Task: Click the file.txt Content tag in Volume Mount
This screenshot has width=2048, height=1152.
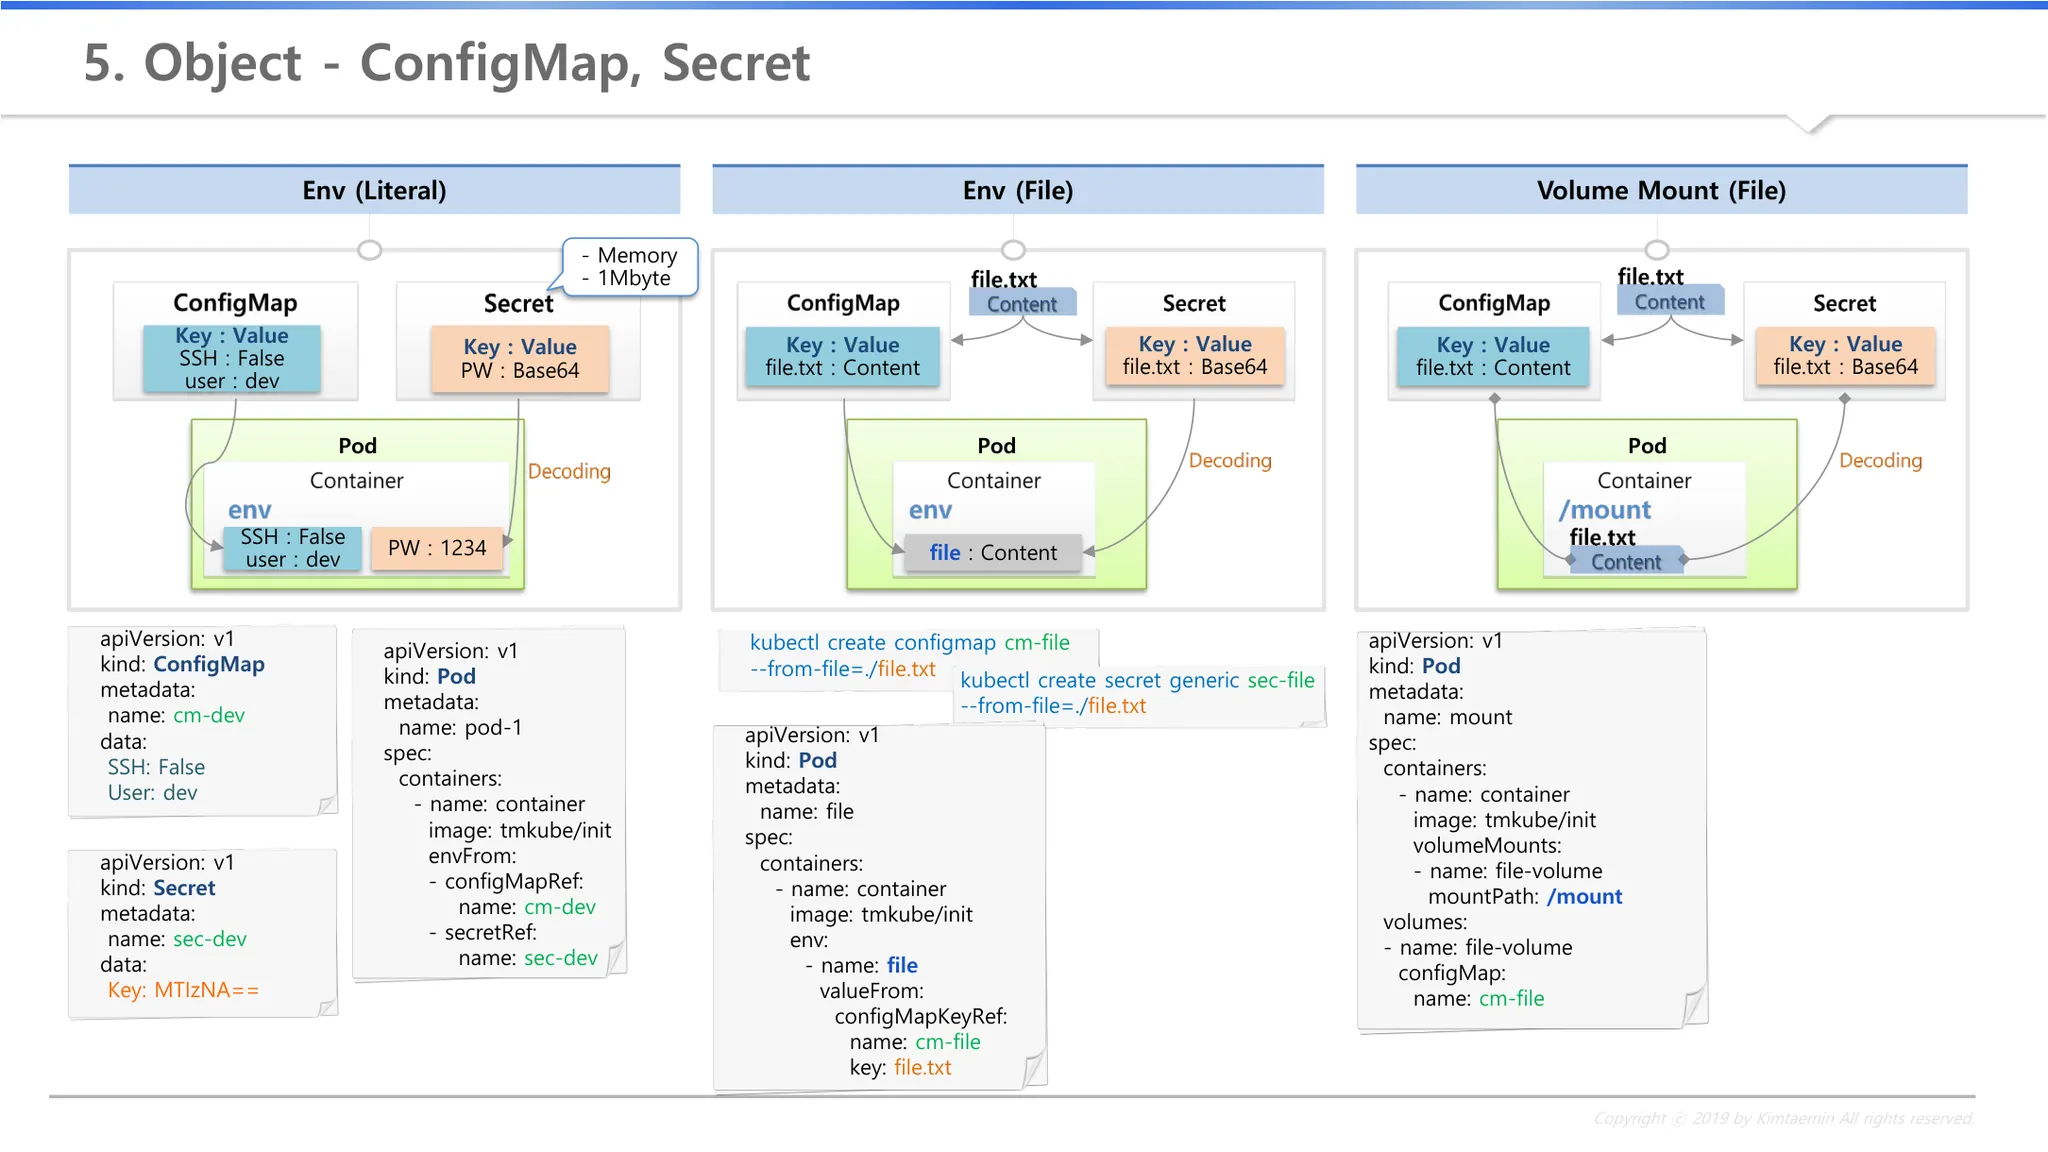Action: [x=1670, y=301]
